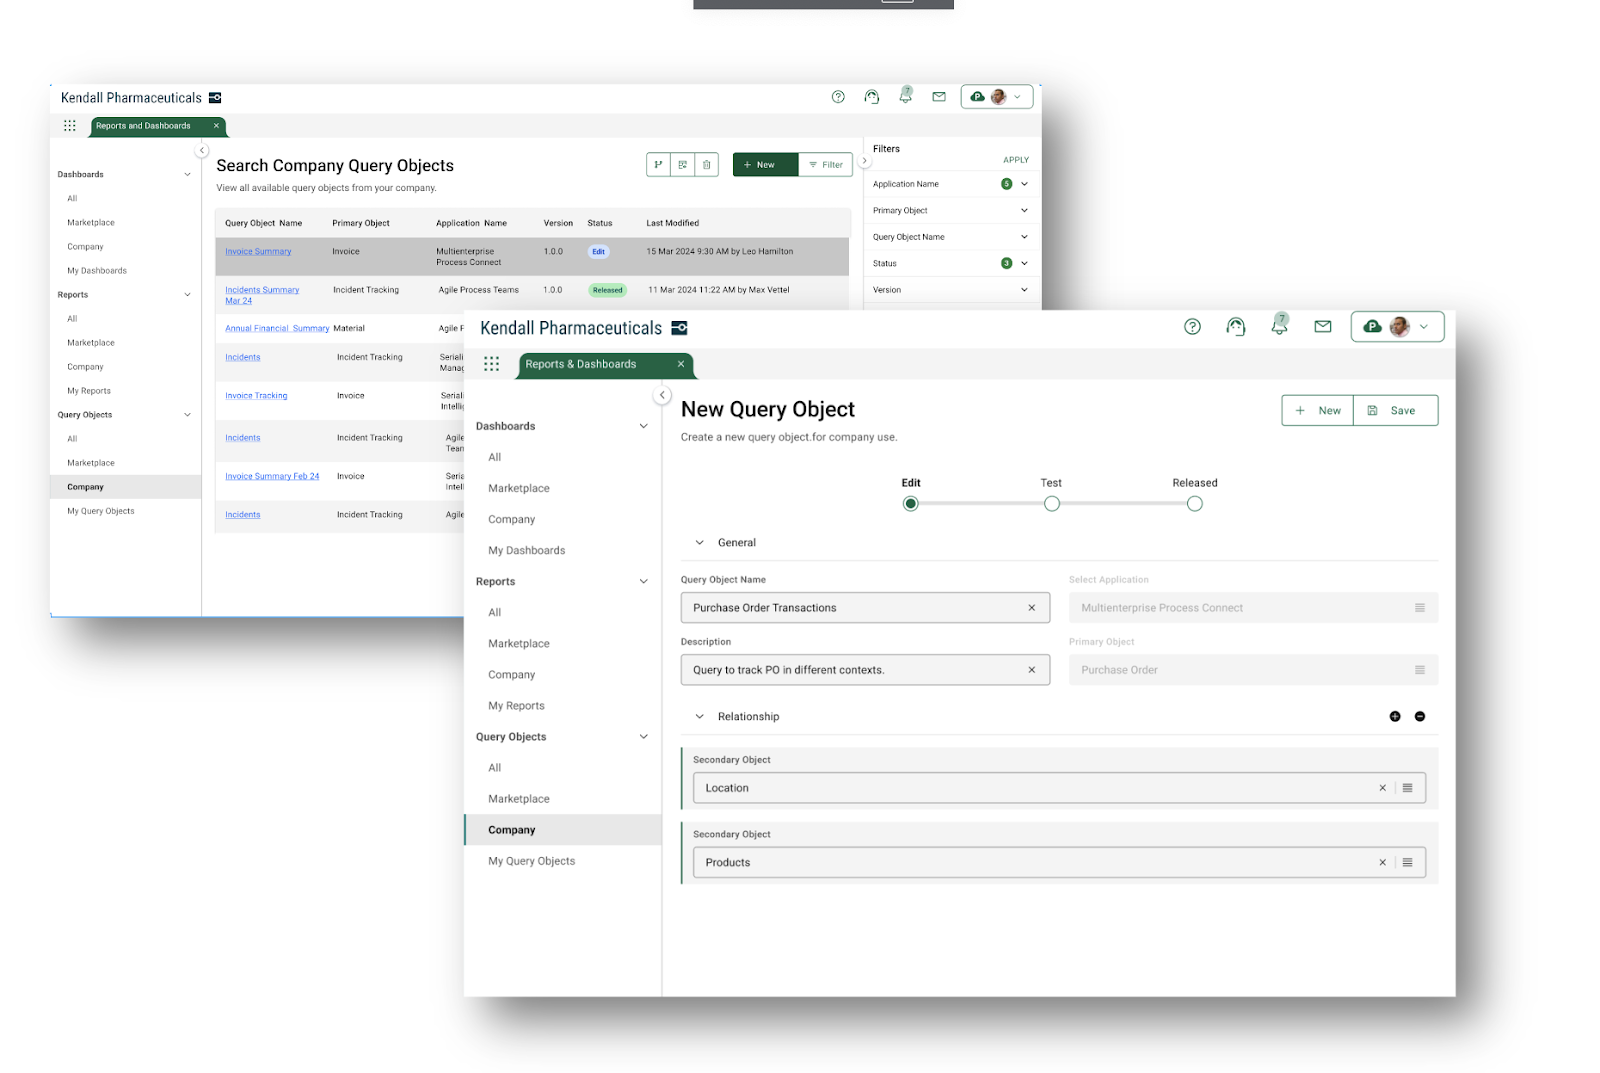The image size is (1600, 1073).
Task: Collapse sidebar arrow in front window
Action: point(662,395)
